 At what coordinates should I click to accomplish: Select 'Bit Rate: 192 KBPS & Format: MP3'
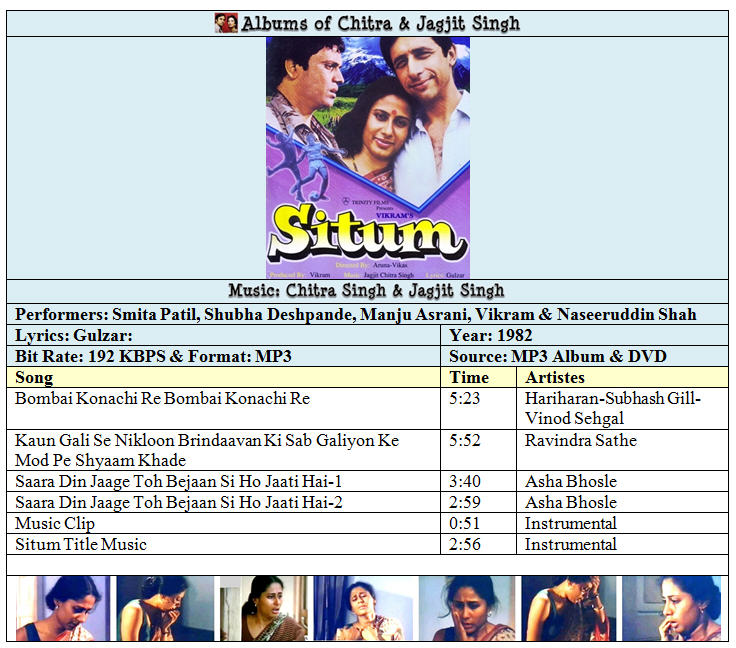(x=153, y=357)
